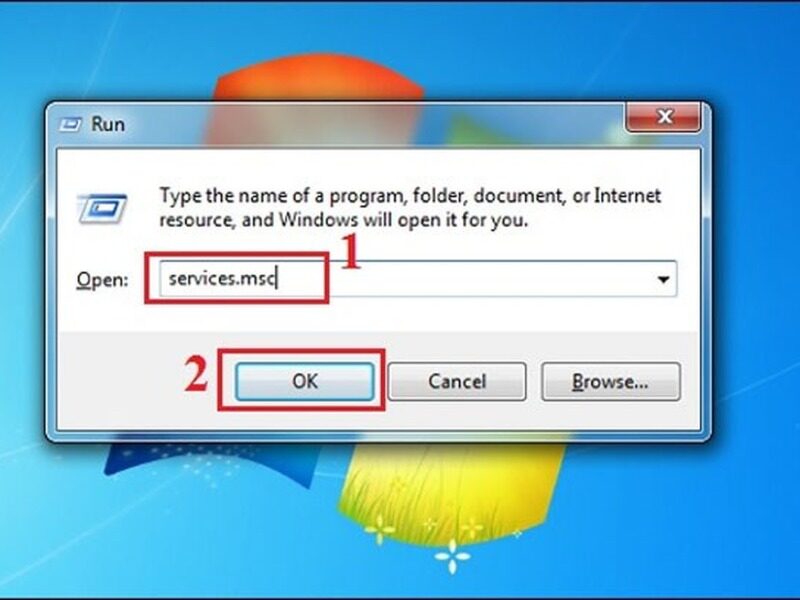Click the Cancel button
Viewport: 800px width, 600px height.
[x=457, y=382]
